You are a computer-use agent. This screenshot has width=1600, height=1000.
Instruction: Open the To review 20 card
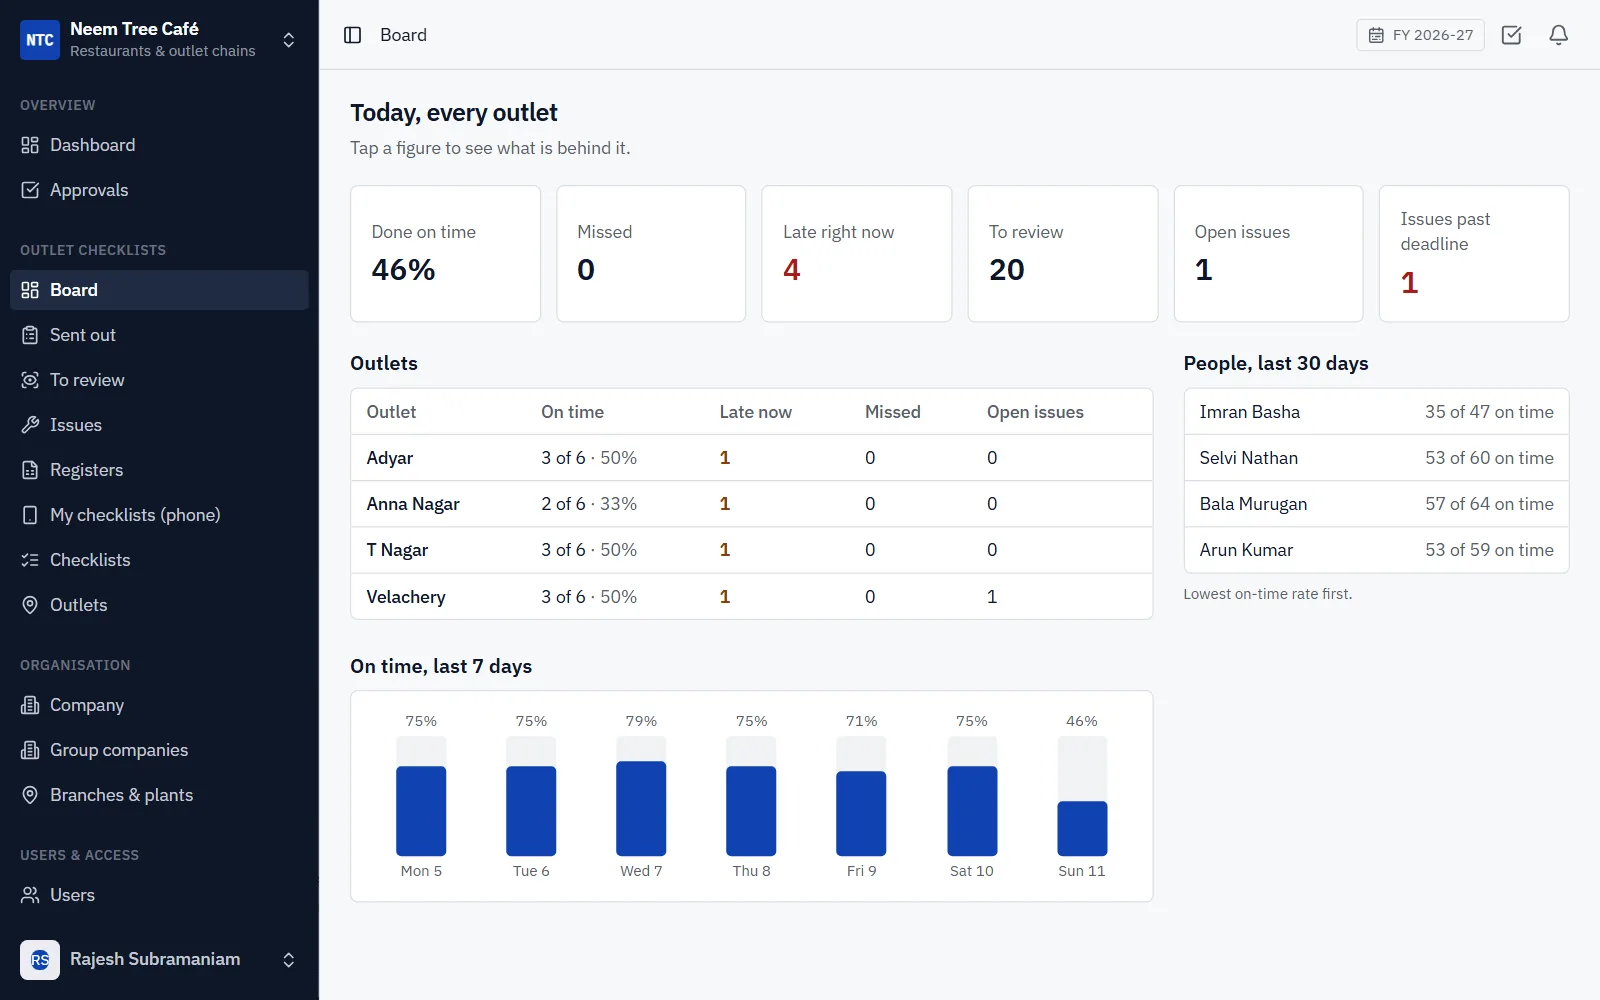pyautogui.click(x=1063, y=254)
